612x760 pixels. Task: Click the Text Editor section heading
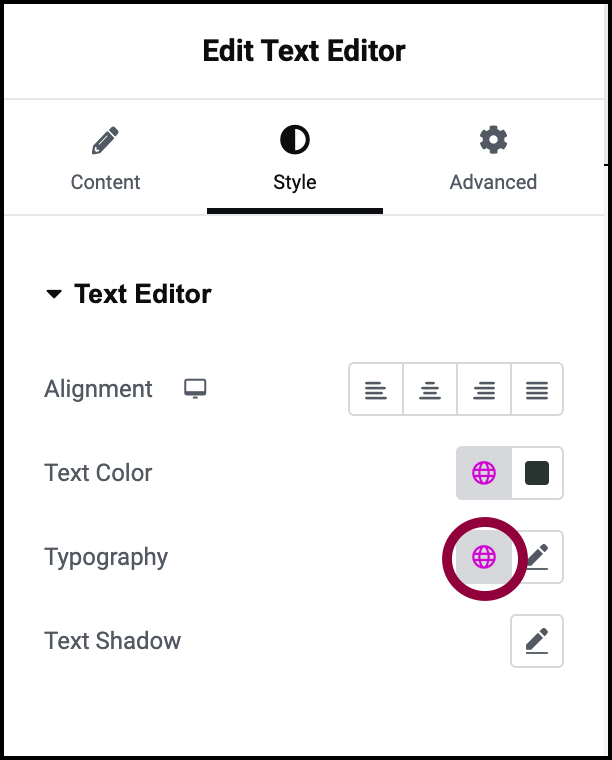[x=143, y=294]
